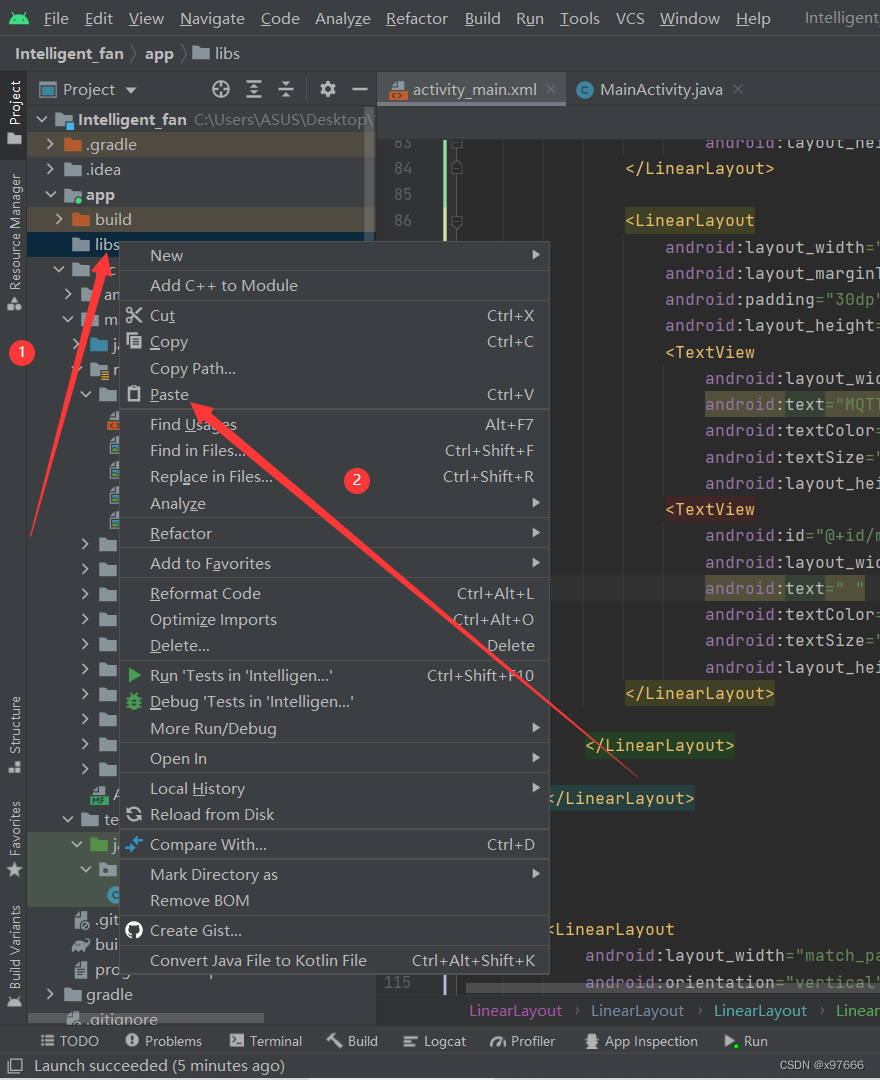
Task: Open the Navigate menu
Action: pos(212,19)
